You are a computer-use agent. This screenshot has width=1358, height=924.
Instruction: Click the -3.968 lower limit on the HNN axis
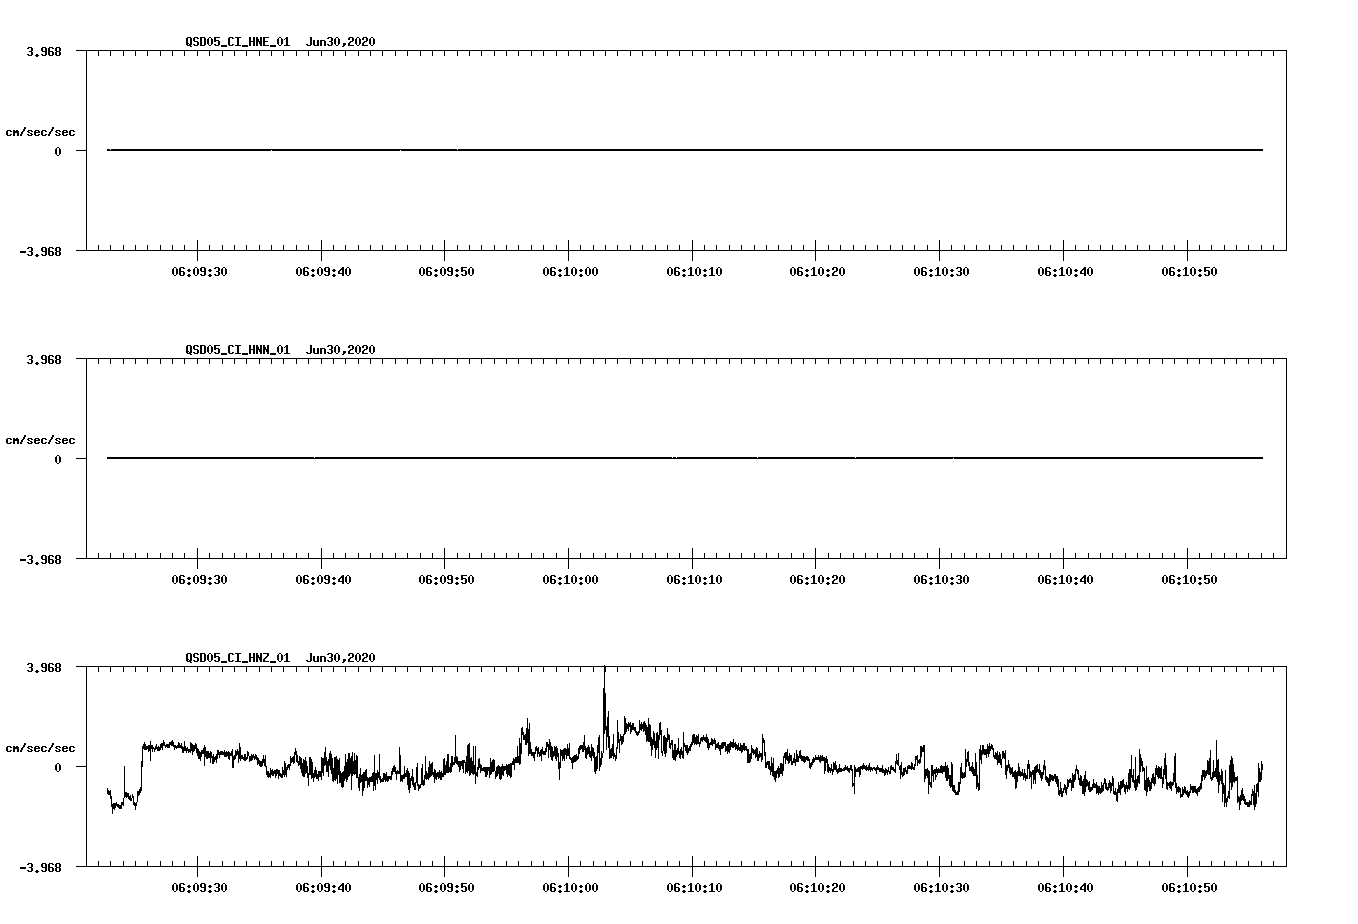tap(41, 560)
